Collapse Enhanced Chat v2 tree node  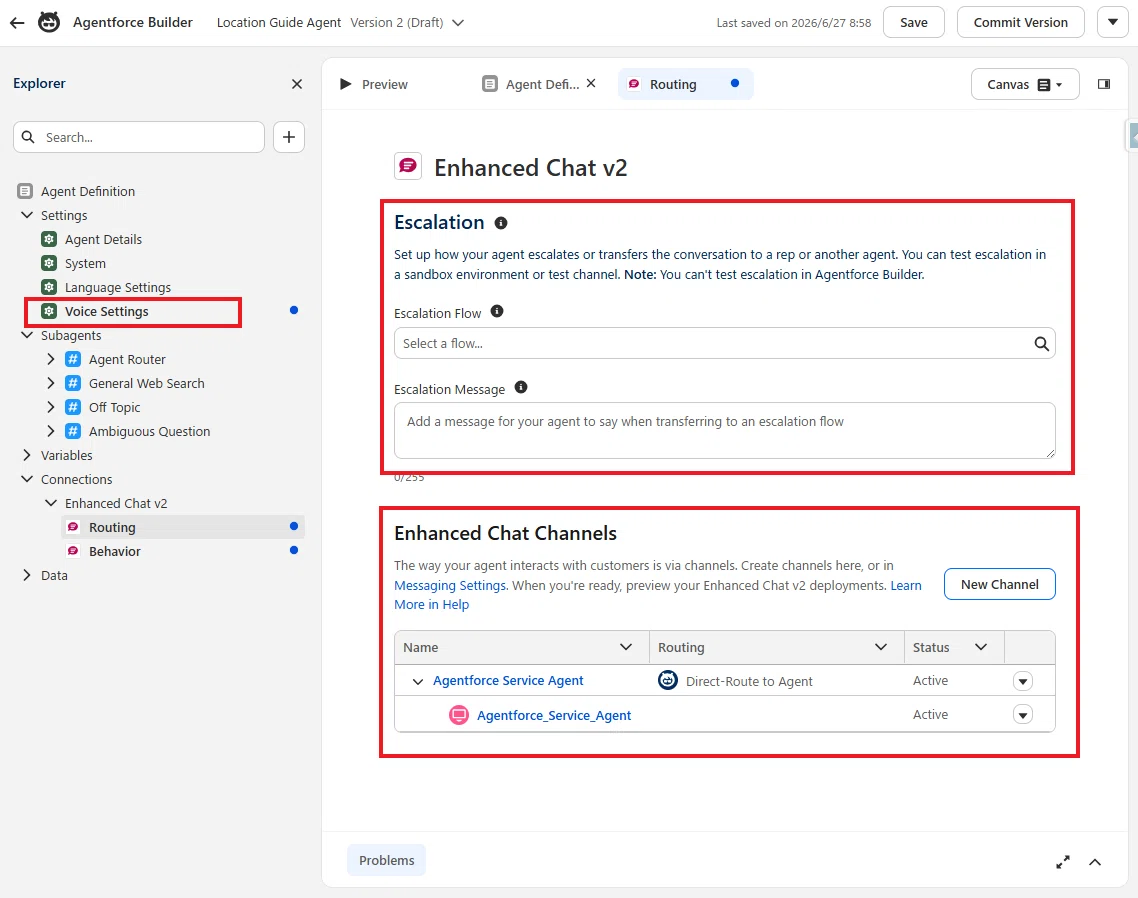pos(51,502)
